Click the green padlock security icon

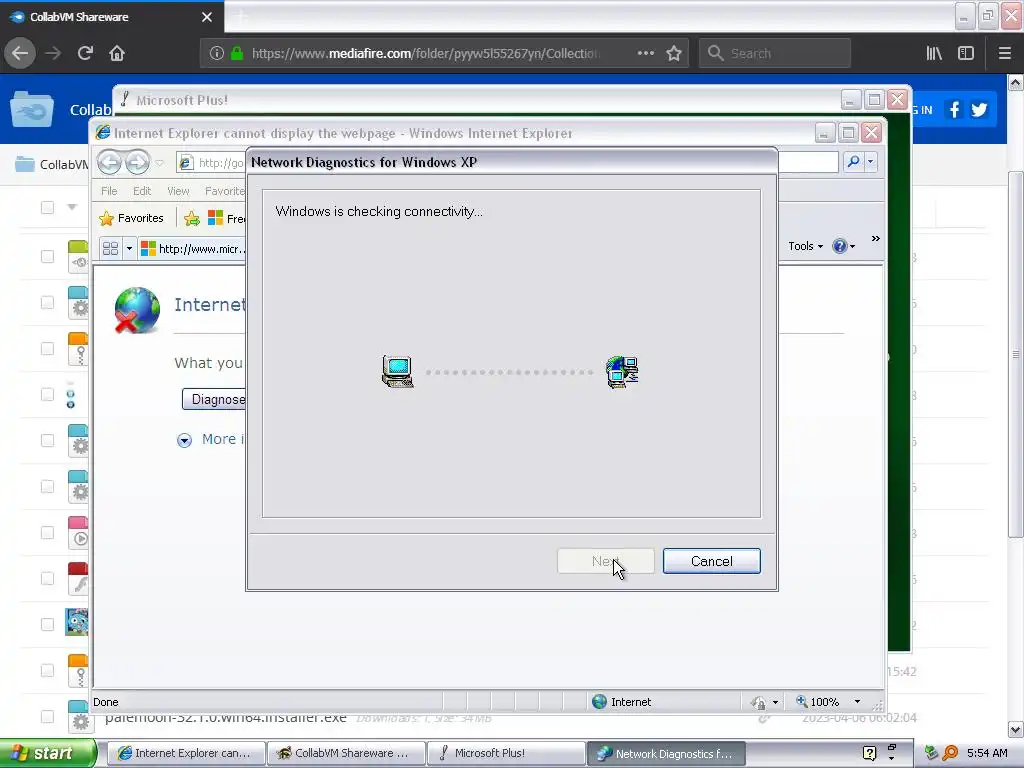(x=237, y=53)
